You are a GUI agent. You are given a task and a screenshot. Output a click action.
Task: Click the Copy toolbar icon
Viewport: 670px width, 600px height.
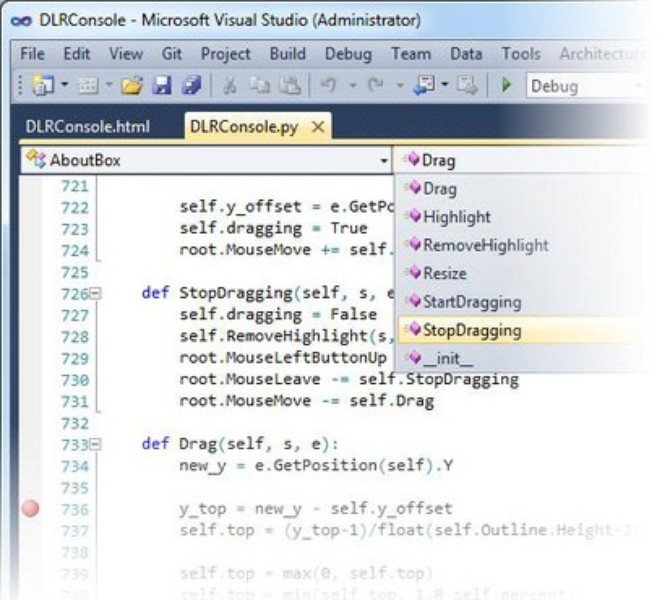point(259,85)
